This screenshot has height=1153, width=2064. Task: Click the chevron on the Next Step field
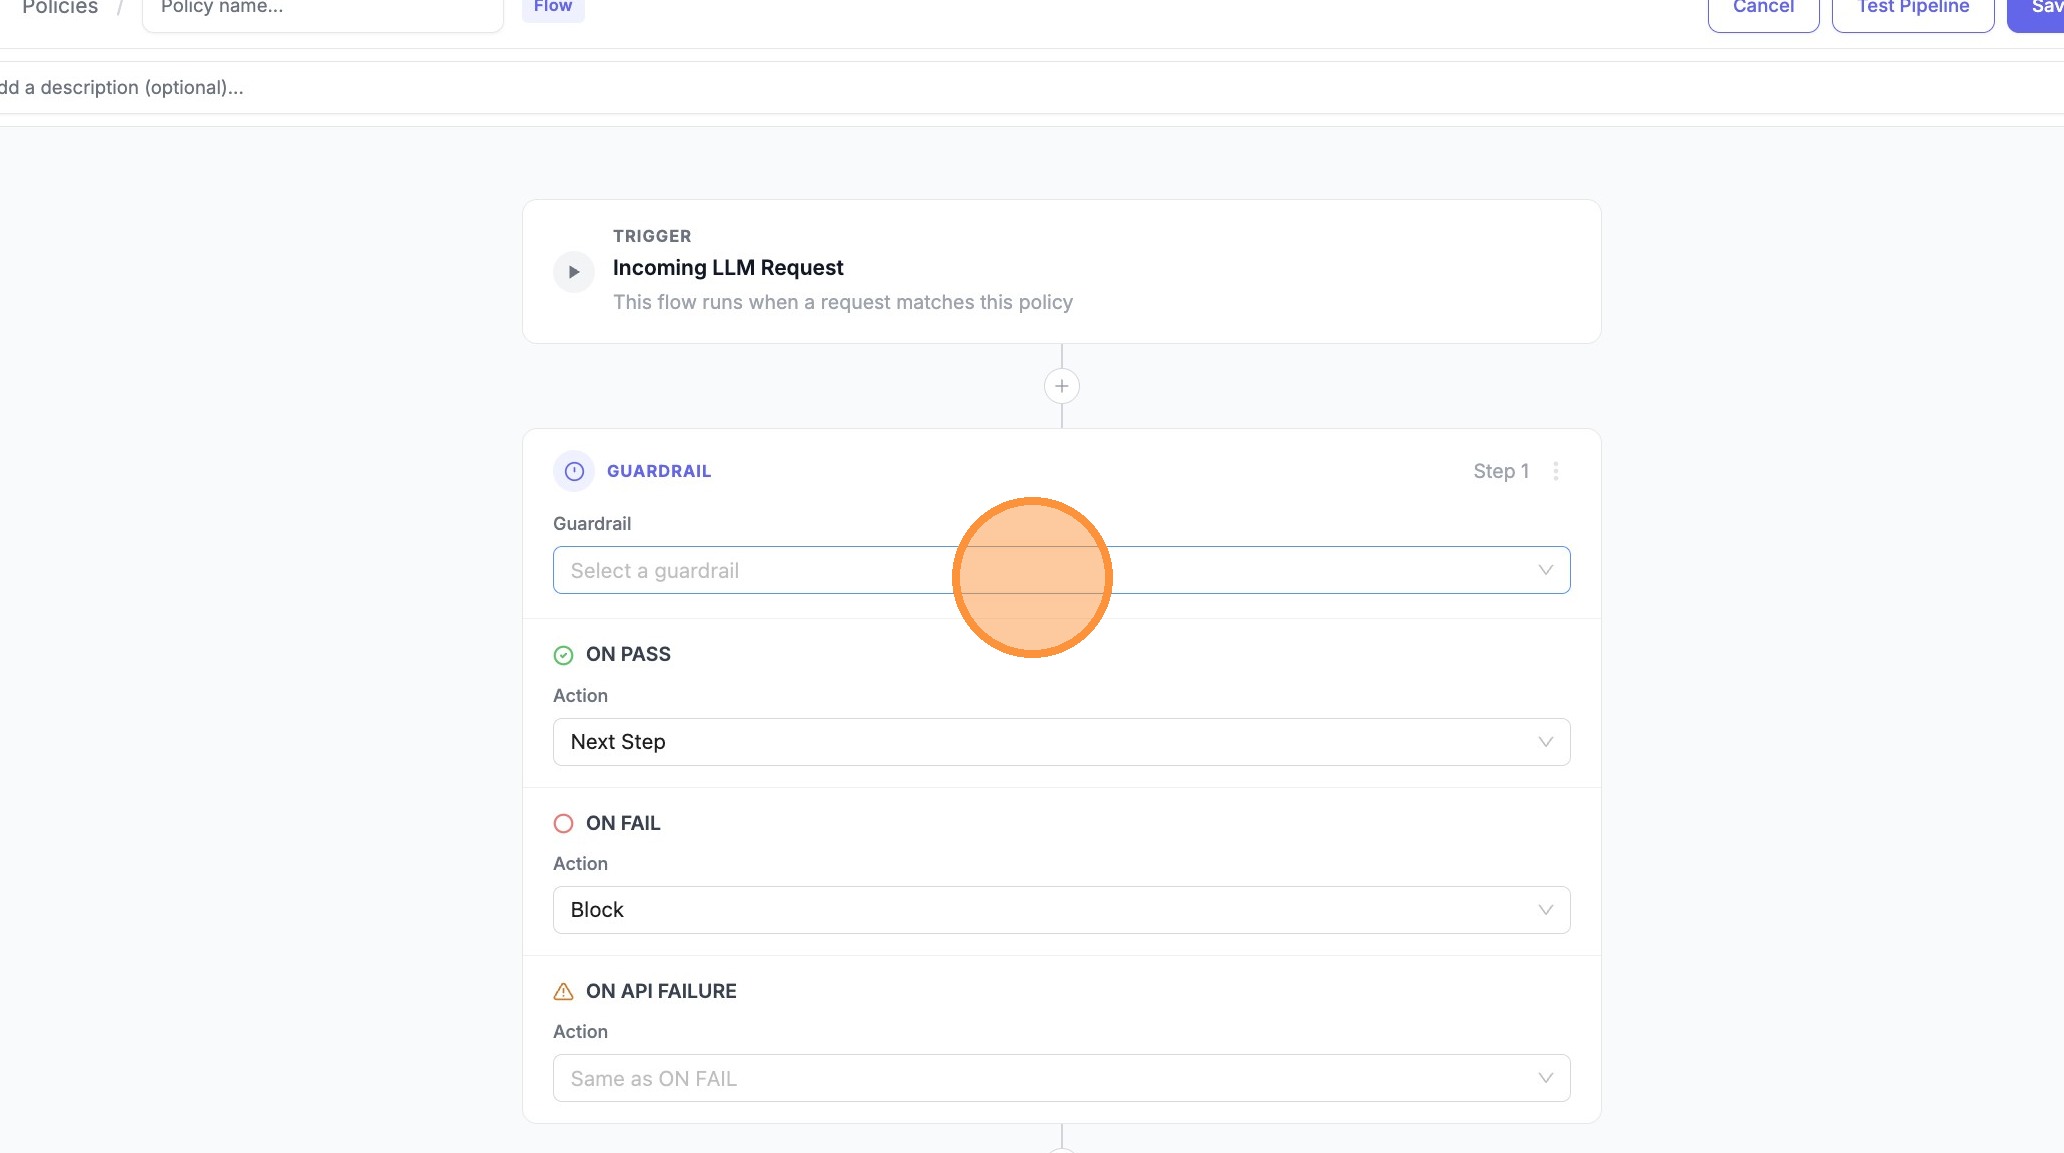point(1546,742)
